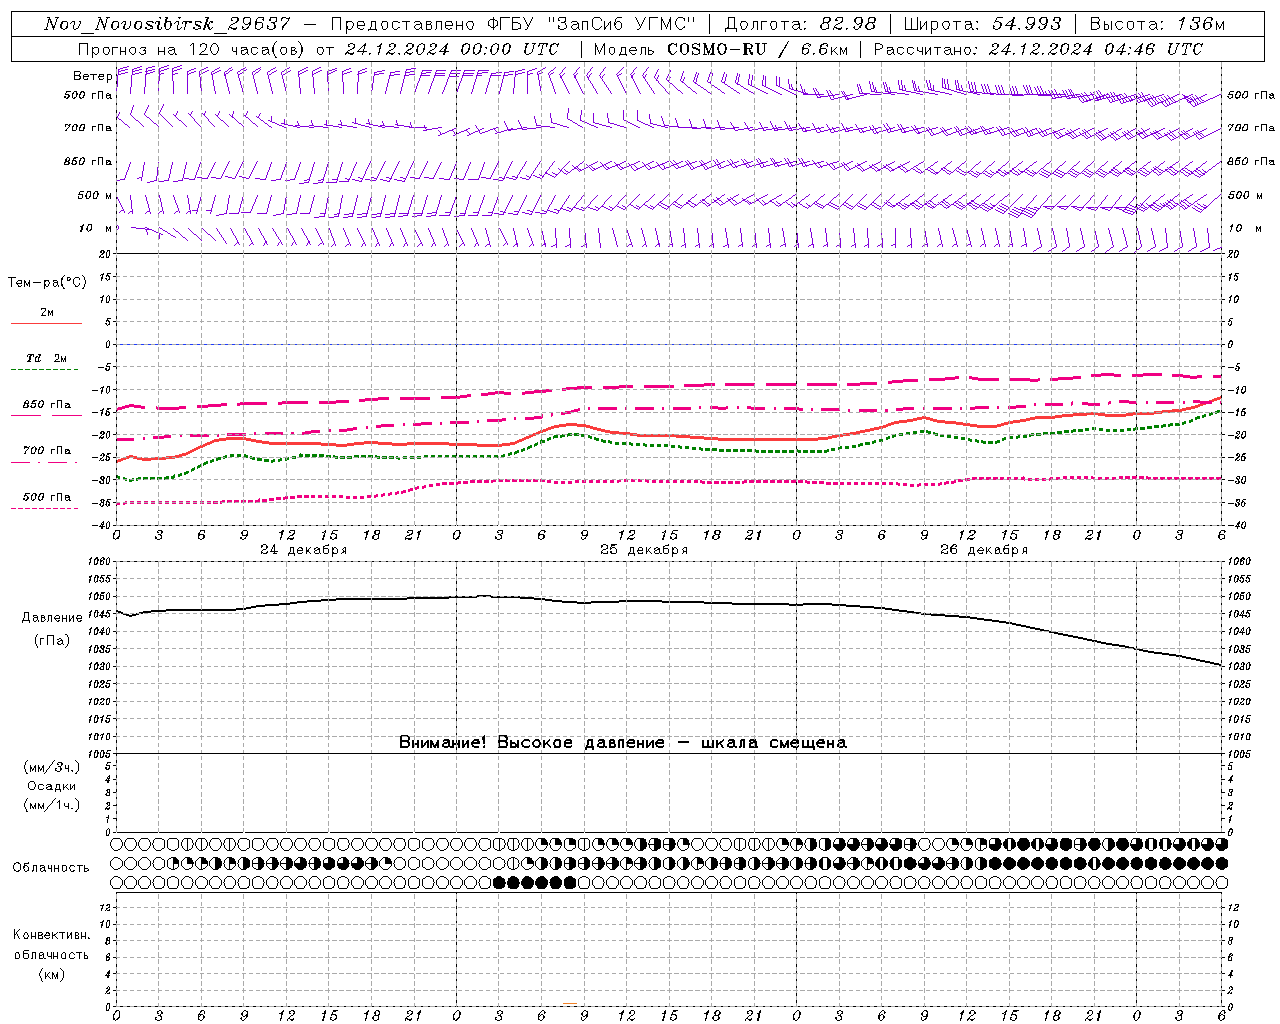Screen dimensions: 1280x1024
Task: Click the 26 декабря date label
Action: tap(984, 550)
